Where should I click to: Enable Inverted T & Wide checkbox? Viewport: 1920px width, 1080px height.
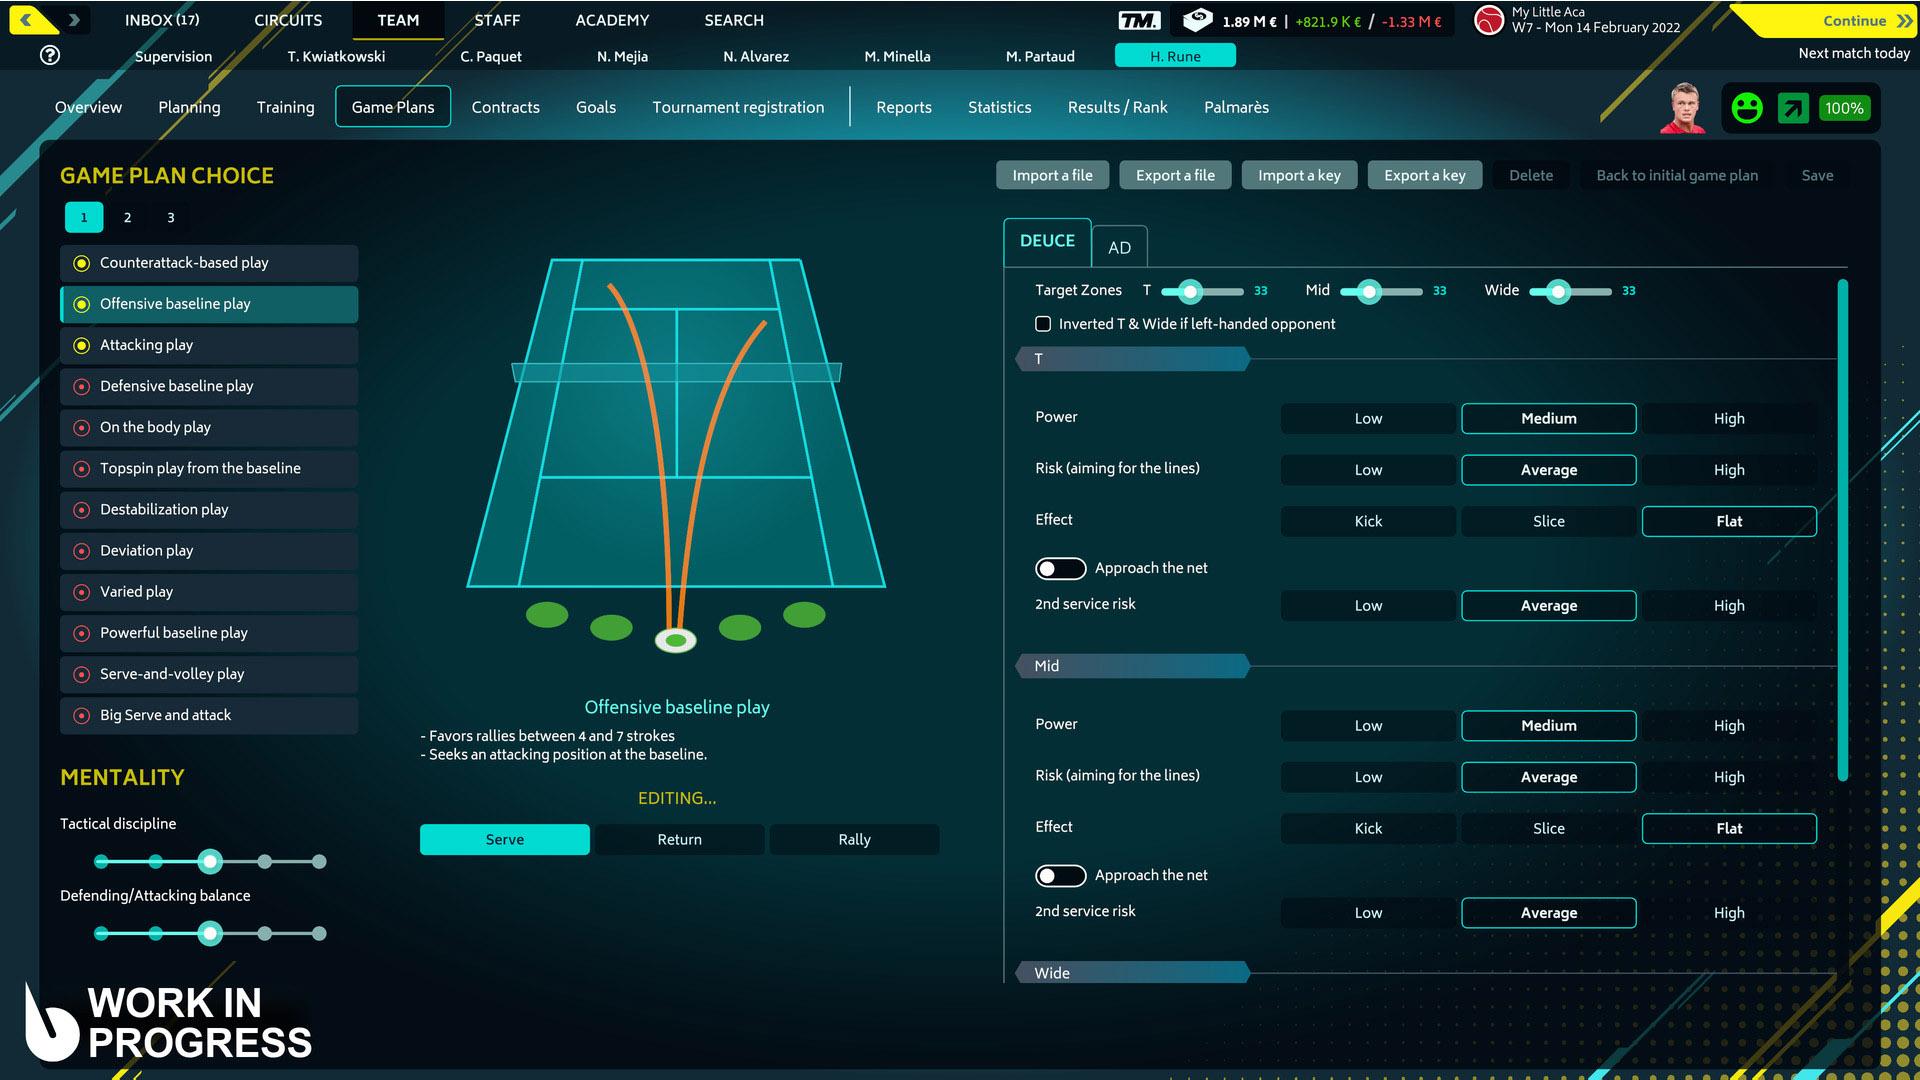(x=1043, y=324)
